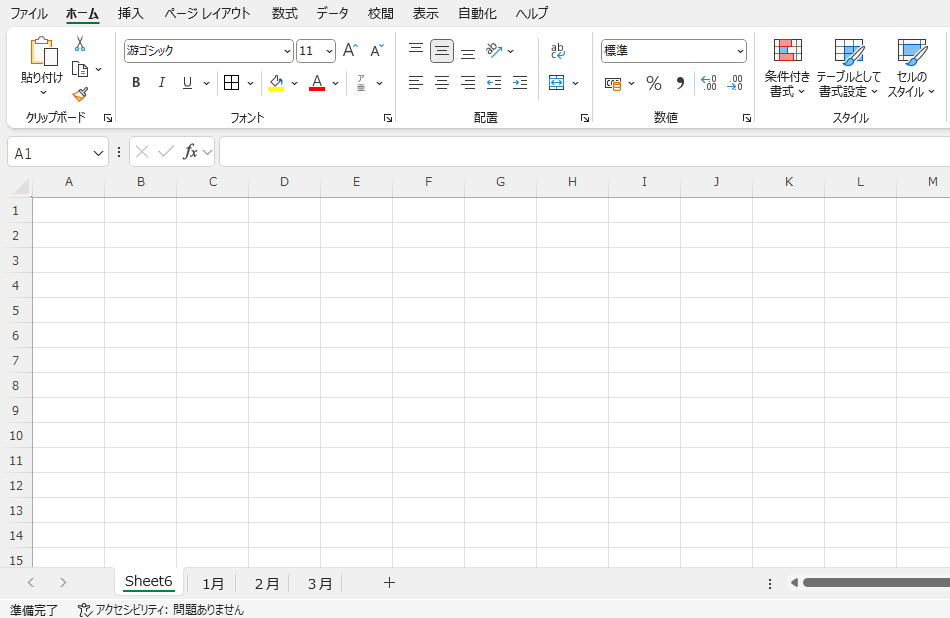Align text left

click(416, 83)
